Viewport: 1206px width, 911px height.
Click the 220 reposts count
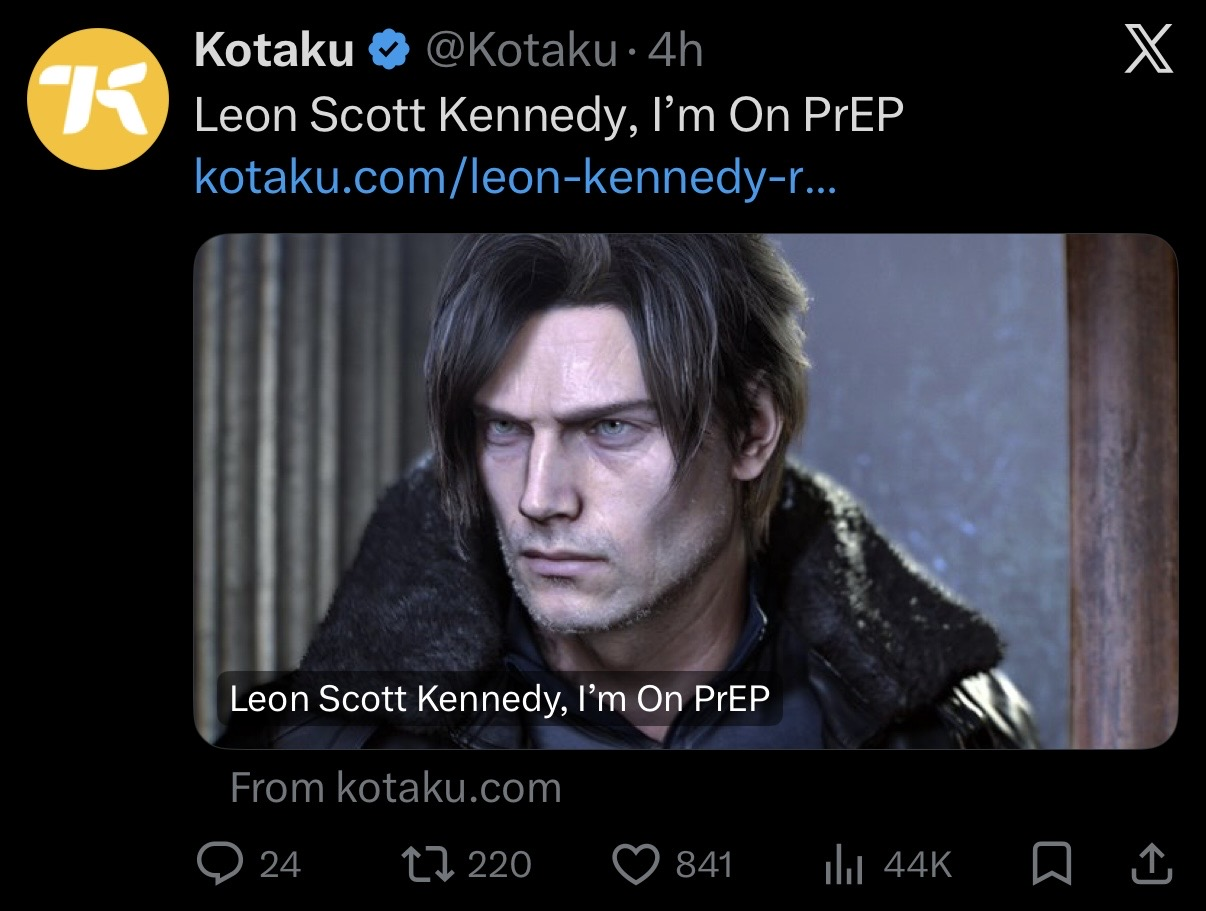pos(499,865)
